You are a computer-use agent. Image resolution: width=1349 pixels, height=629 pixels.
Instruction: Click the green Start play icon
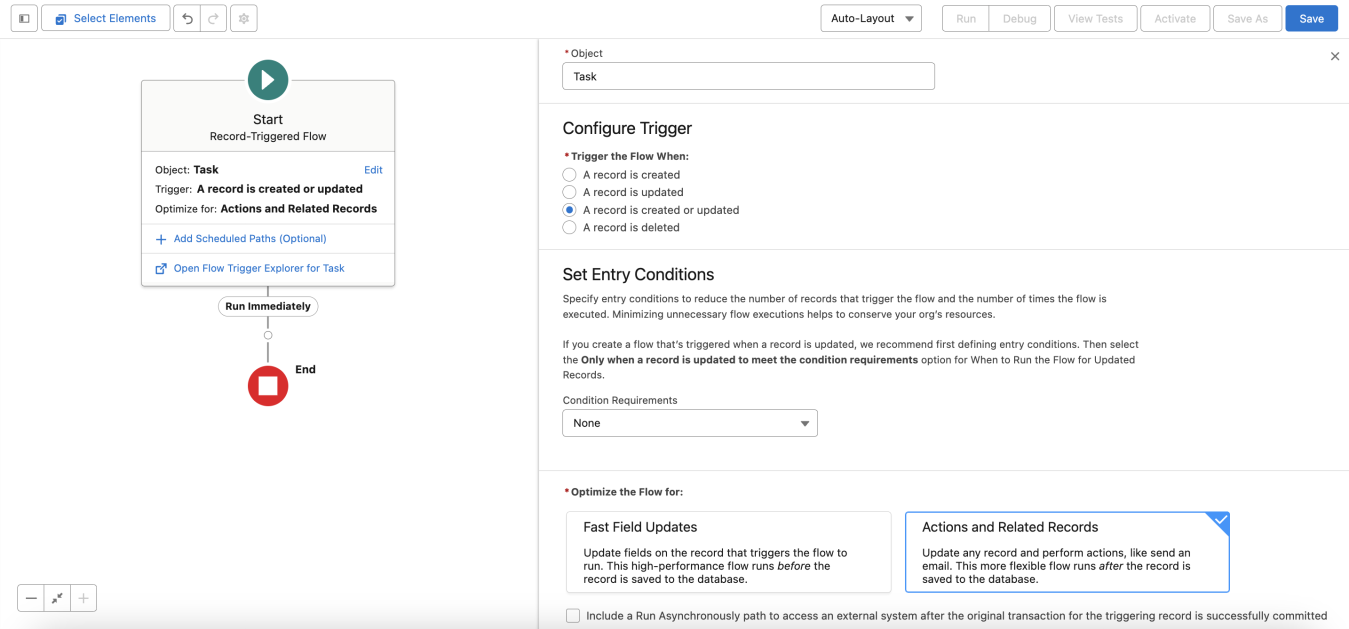click(x=268, y=80)
